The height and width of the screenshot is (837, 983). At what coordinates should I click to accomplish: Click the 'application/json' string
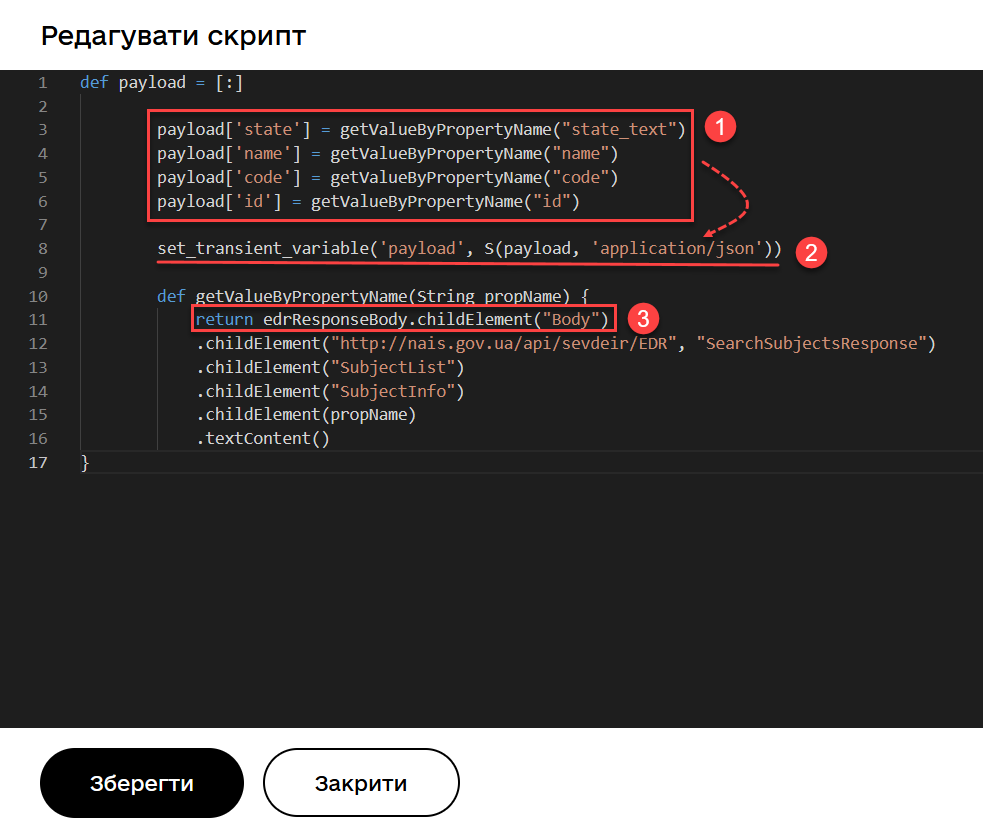(677, 248)
